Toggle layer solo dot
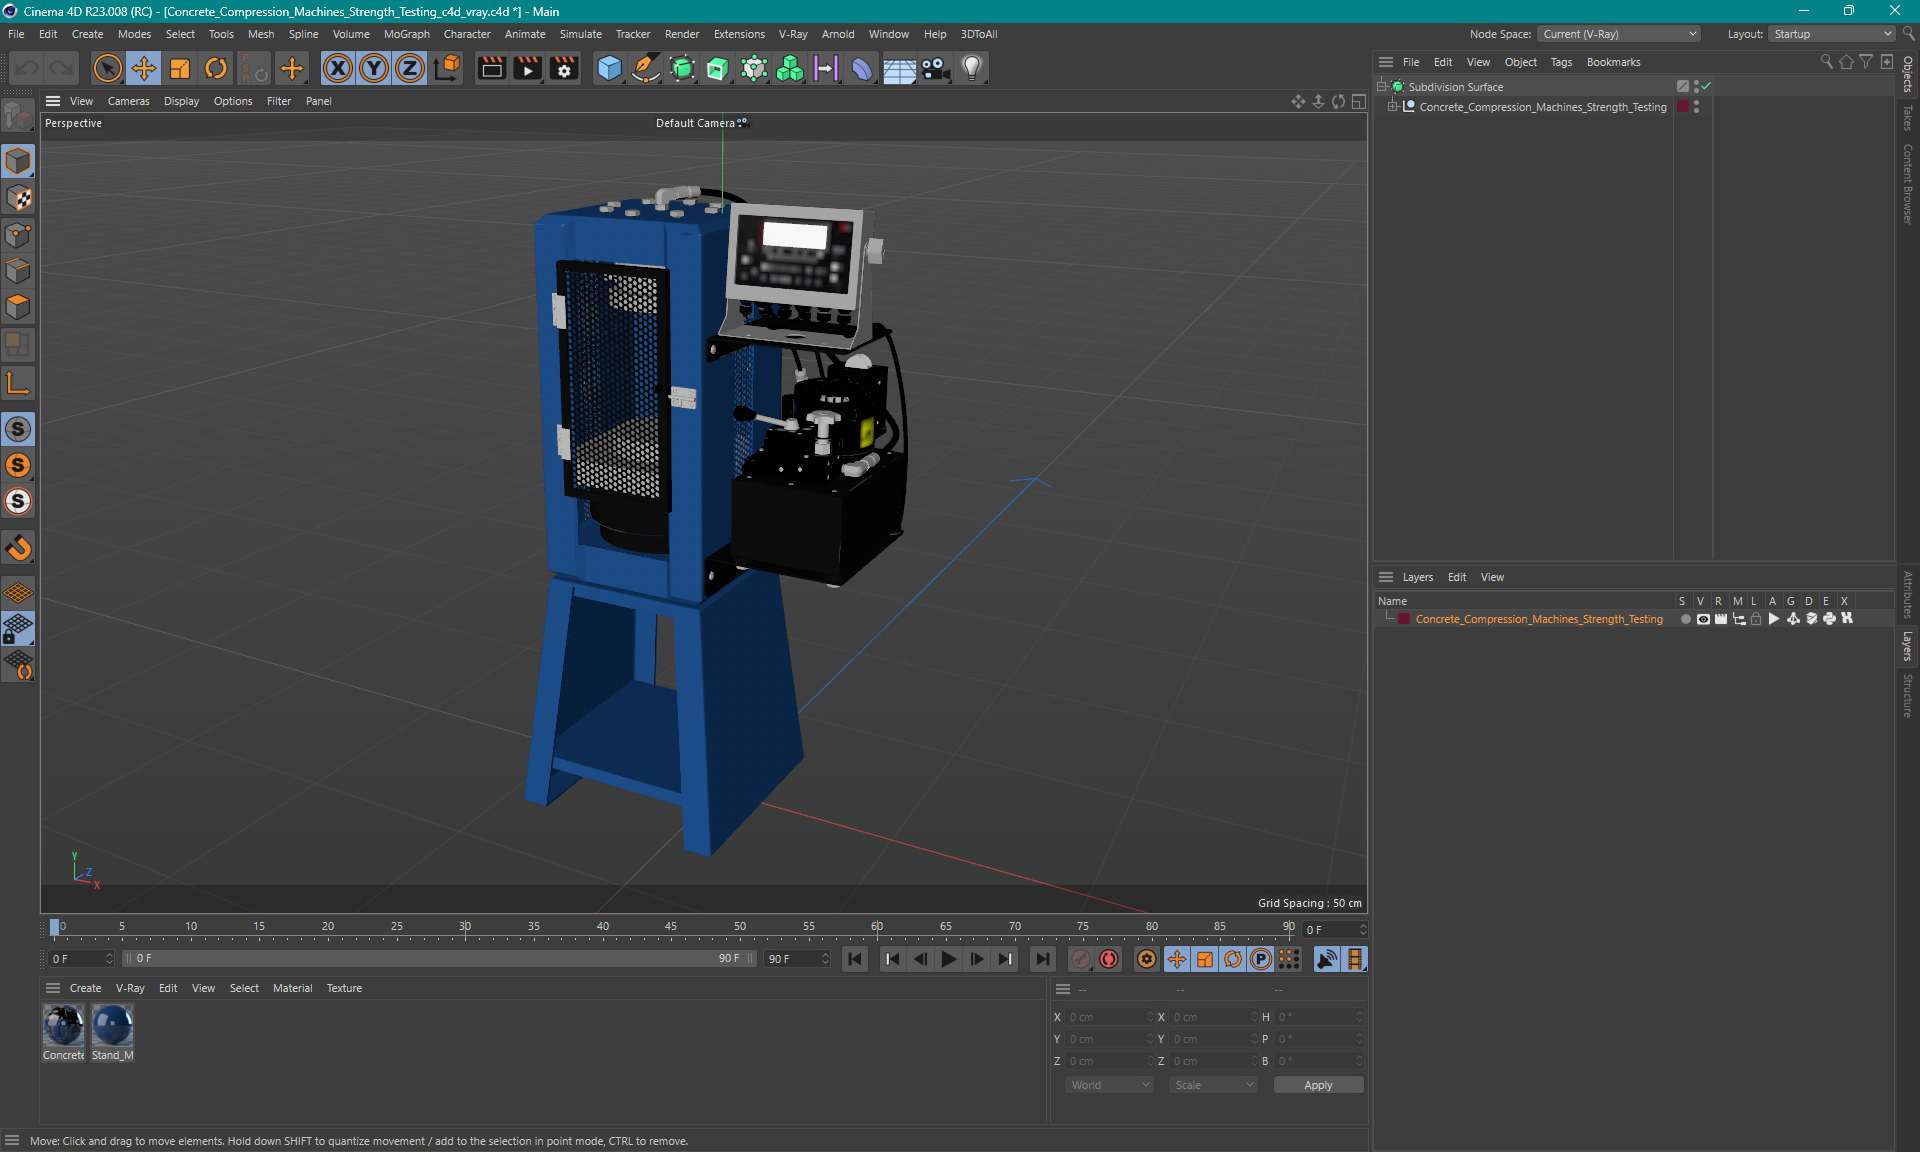This screenshot has width=1920, height=1152. [x=1686, y=619]
